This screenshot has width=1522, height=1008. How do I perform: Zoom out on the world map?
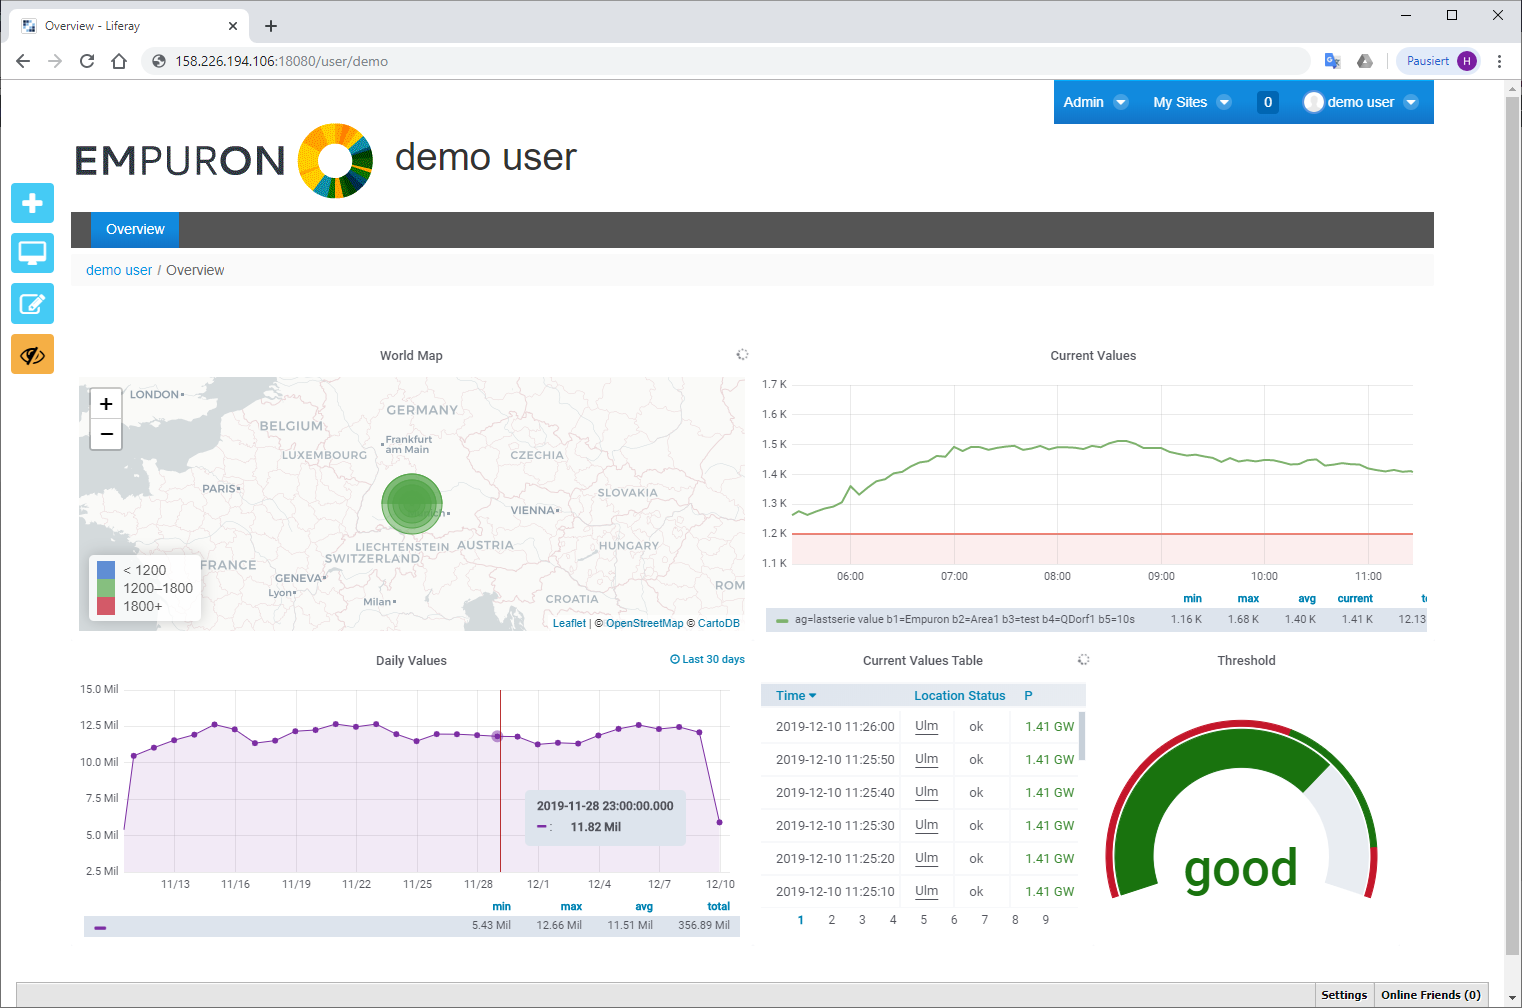[106, 434]
